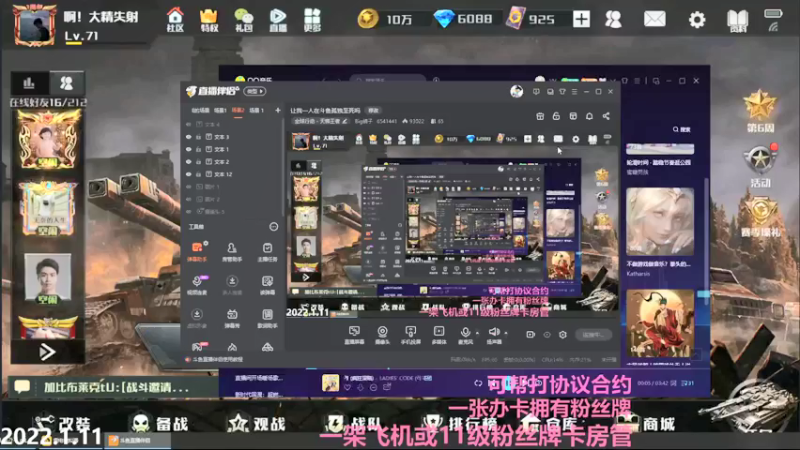Toggle visibility eye of layer 文本 4
The width and height of the screenshot is (800, 450).
[x=189, y=124]
